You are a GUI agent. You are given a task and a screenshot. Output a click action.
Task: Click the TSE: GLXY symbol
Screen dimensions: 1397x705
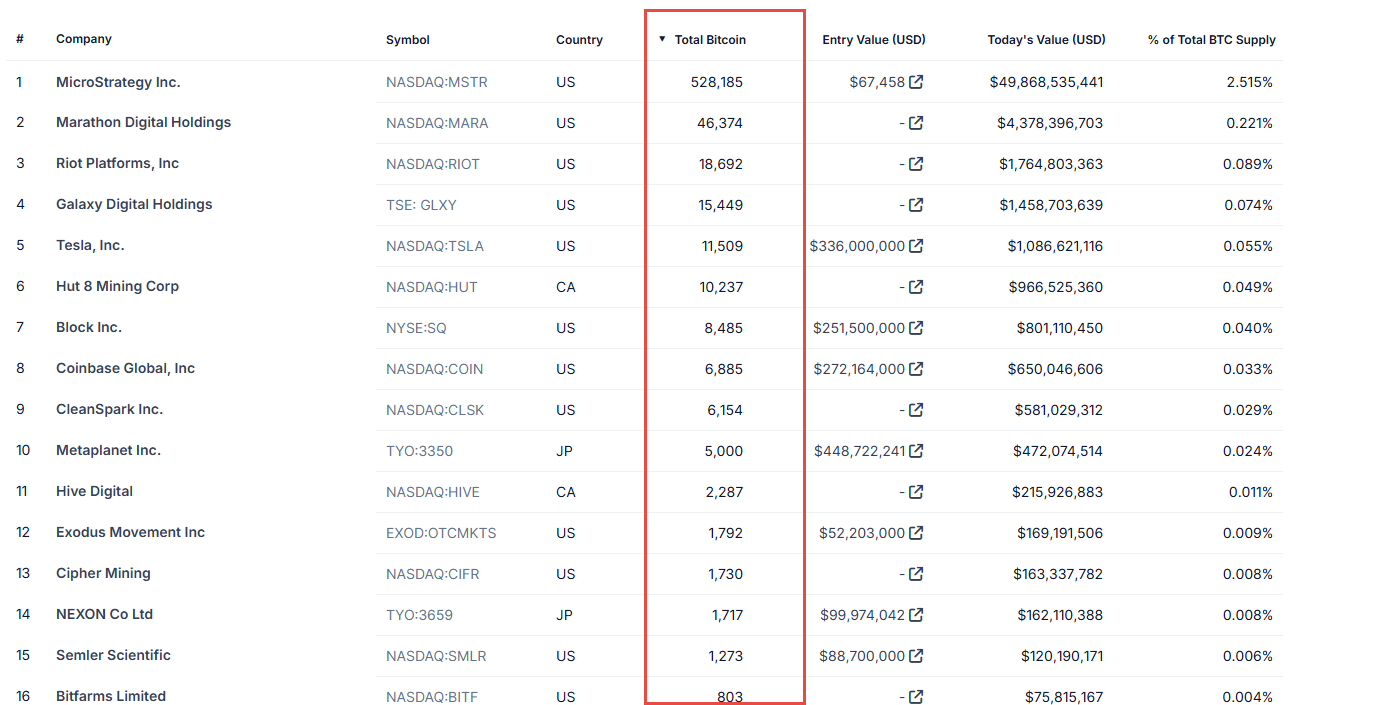[421, 205]
